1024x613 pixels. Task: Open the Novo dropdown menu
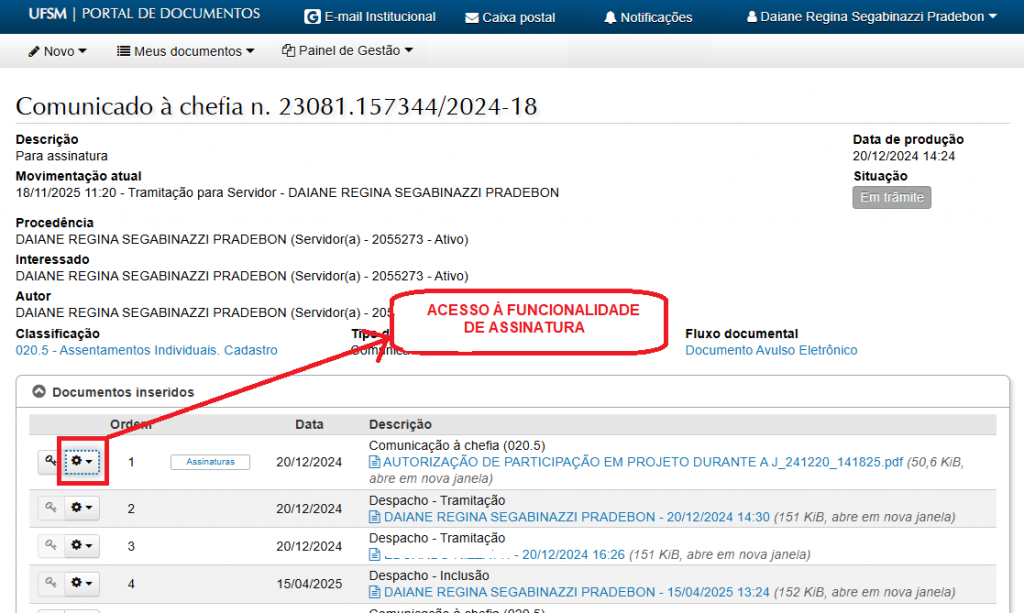[x=57, y=51]
